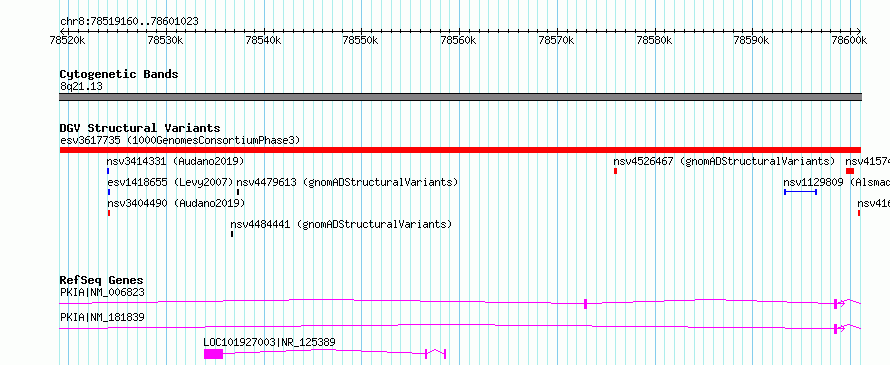Viewport: 890px width, 365px height.
Task: Click the RefSeq Genes track title
Action: tap(102, 280)
